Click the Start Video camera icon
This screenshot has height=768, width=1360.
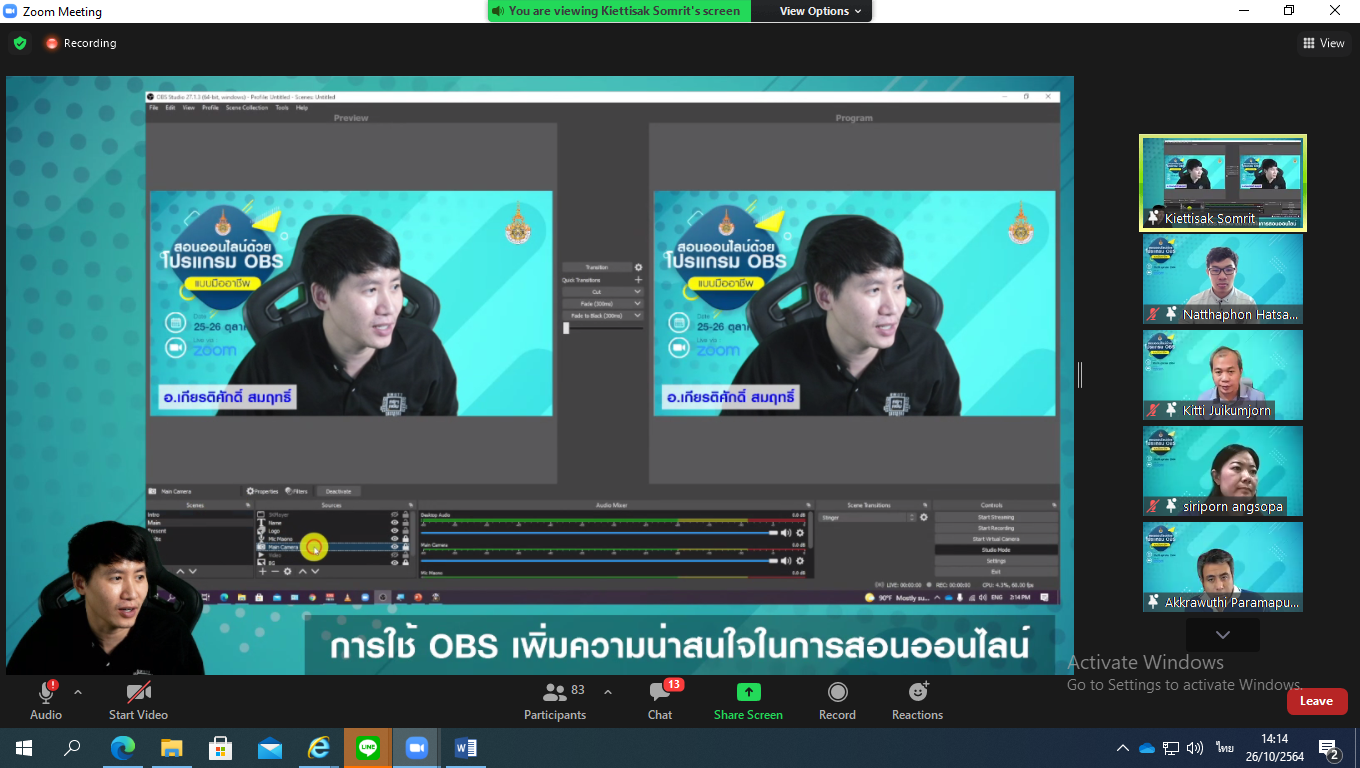point(138,692)
